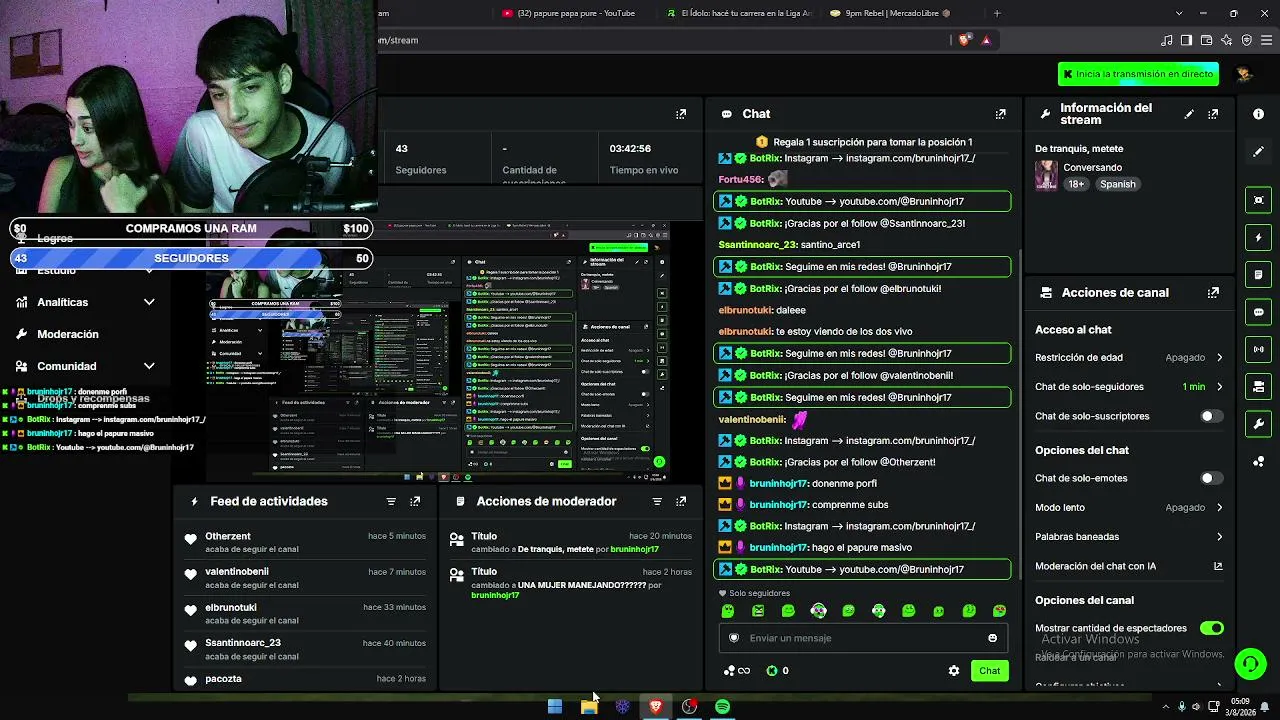
Task: Open chat settings gear icon
Action: tap(953, 671)
